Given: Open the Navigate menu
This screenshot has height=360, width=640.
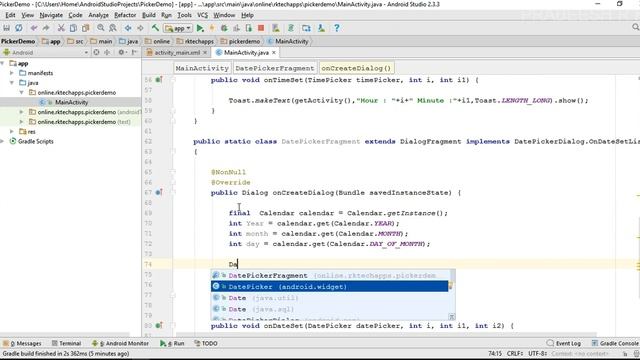Looking at the screenshot, I should [51, 15].
